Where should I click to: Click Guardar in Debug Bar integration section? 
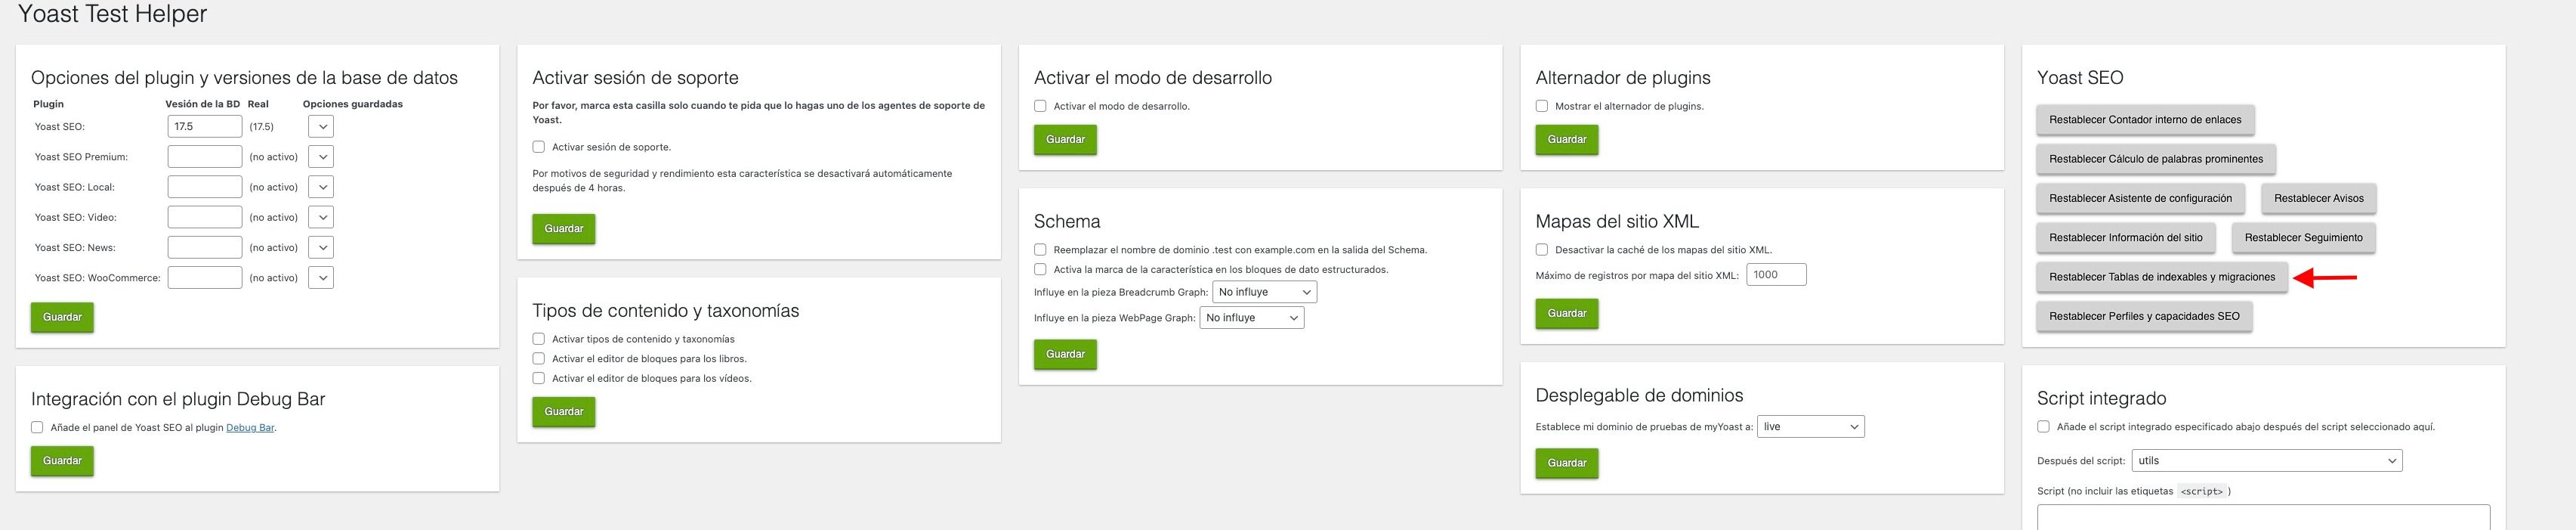62,461
